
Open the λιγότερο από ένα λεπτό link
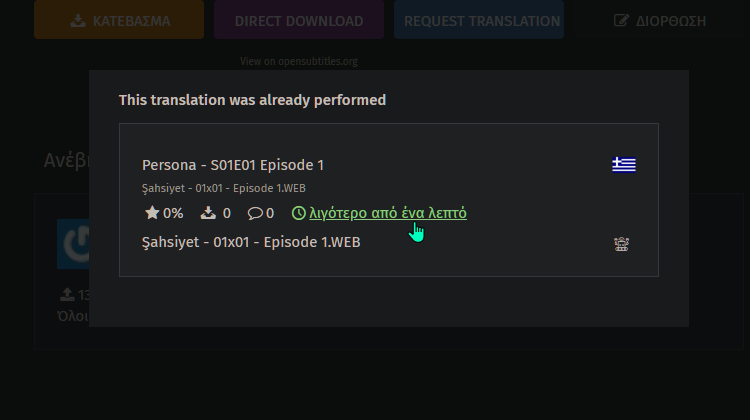click(388, 213)
